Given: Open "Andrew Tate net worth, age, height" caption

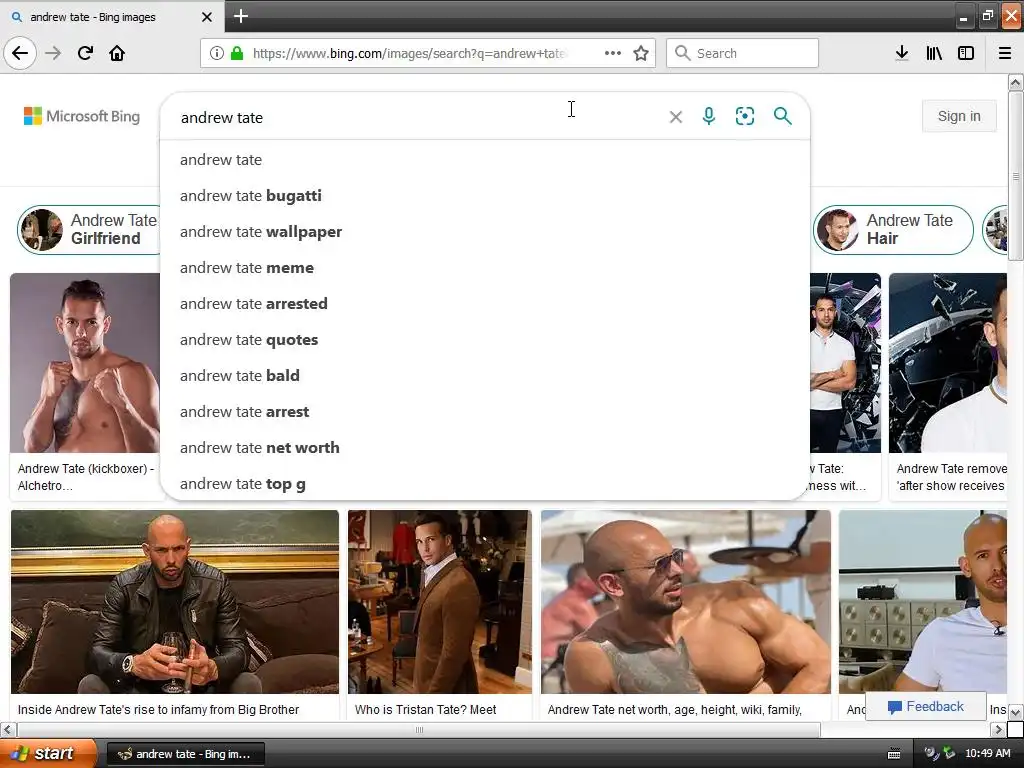Looking at the screenshot, I should click(675, 709).
